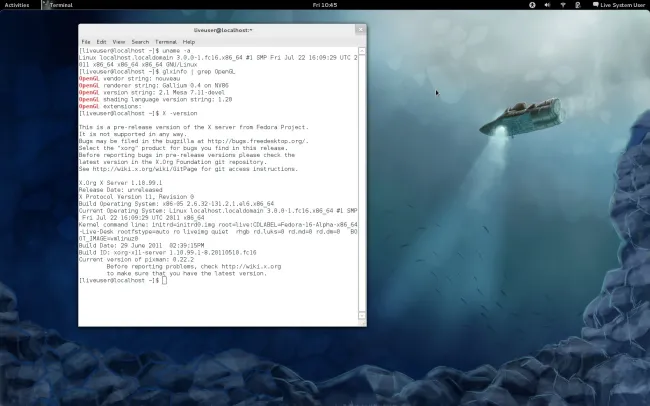Open the Activities overview
Viewport: 650px width, 406px height.
pyautogui.click(x=17, y=5)
